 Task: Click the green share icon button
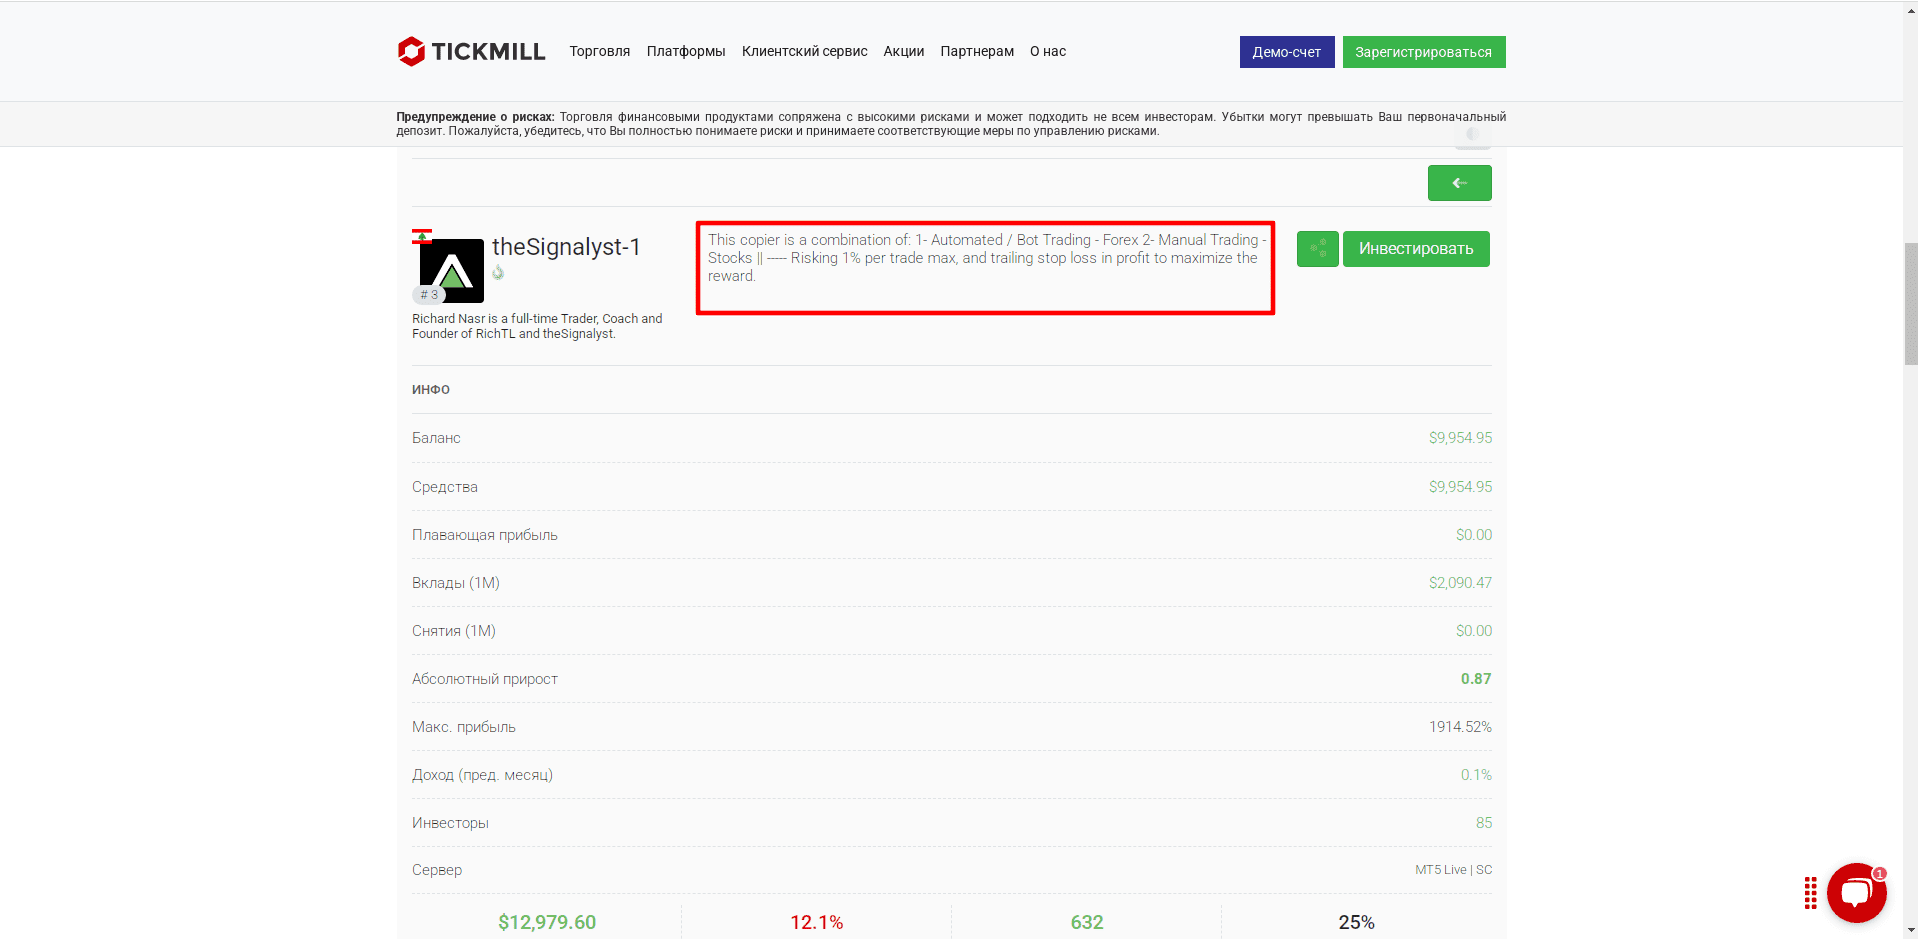point(1317,249)
